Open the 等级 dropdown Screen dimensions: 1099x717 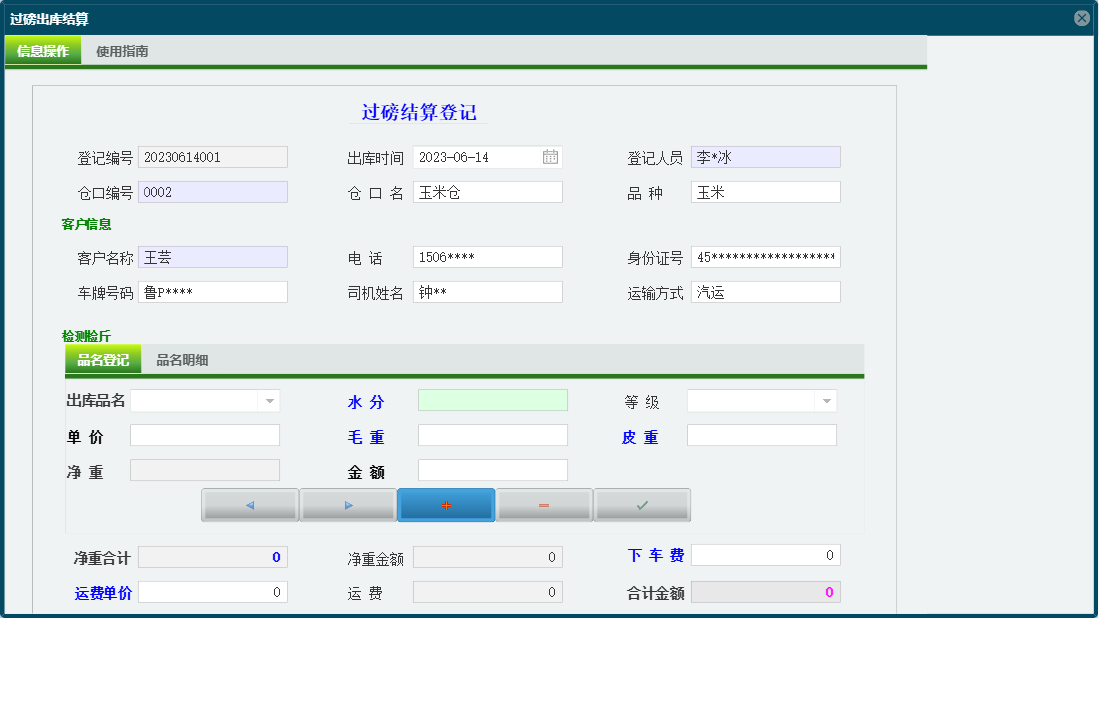pyautogui.click(x=824, y=400)
